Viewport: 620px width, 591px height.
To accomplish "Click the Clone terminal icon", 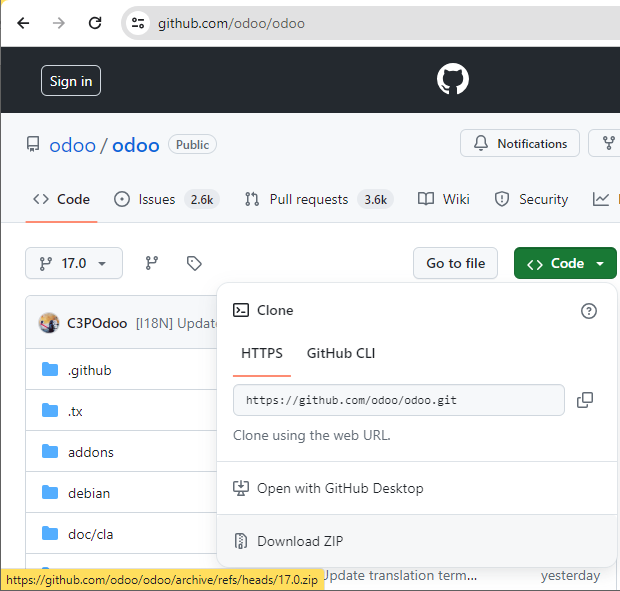I will (x=241, y=310).
